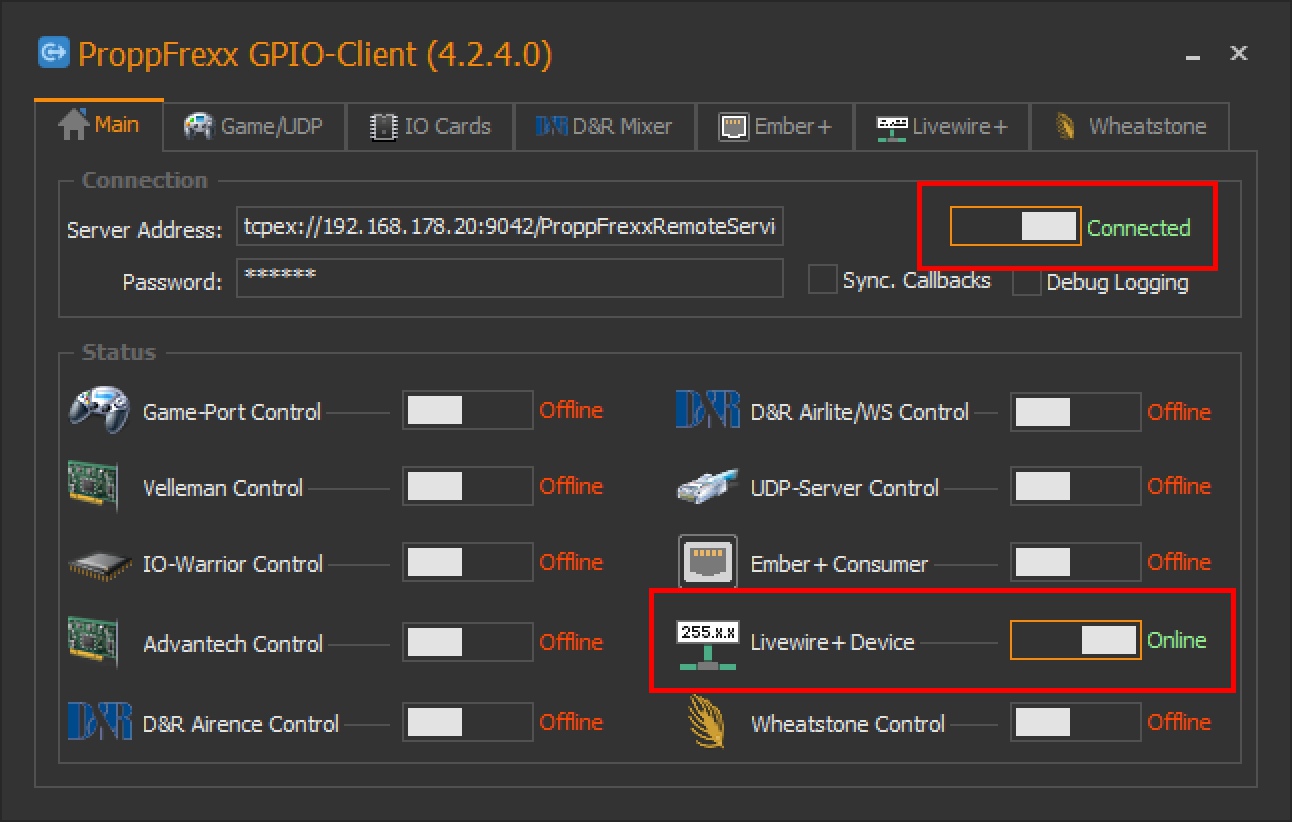
Task: Click the Wheatstone Control wheat icon
Action: click(706, 722)
